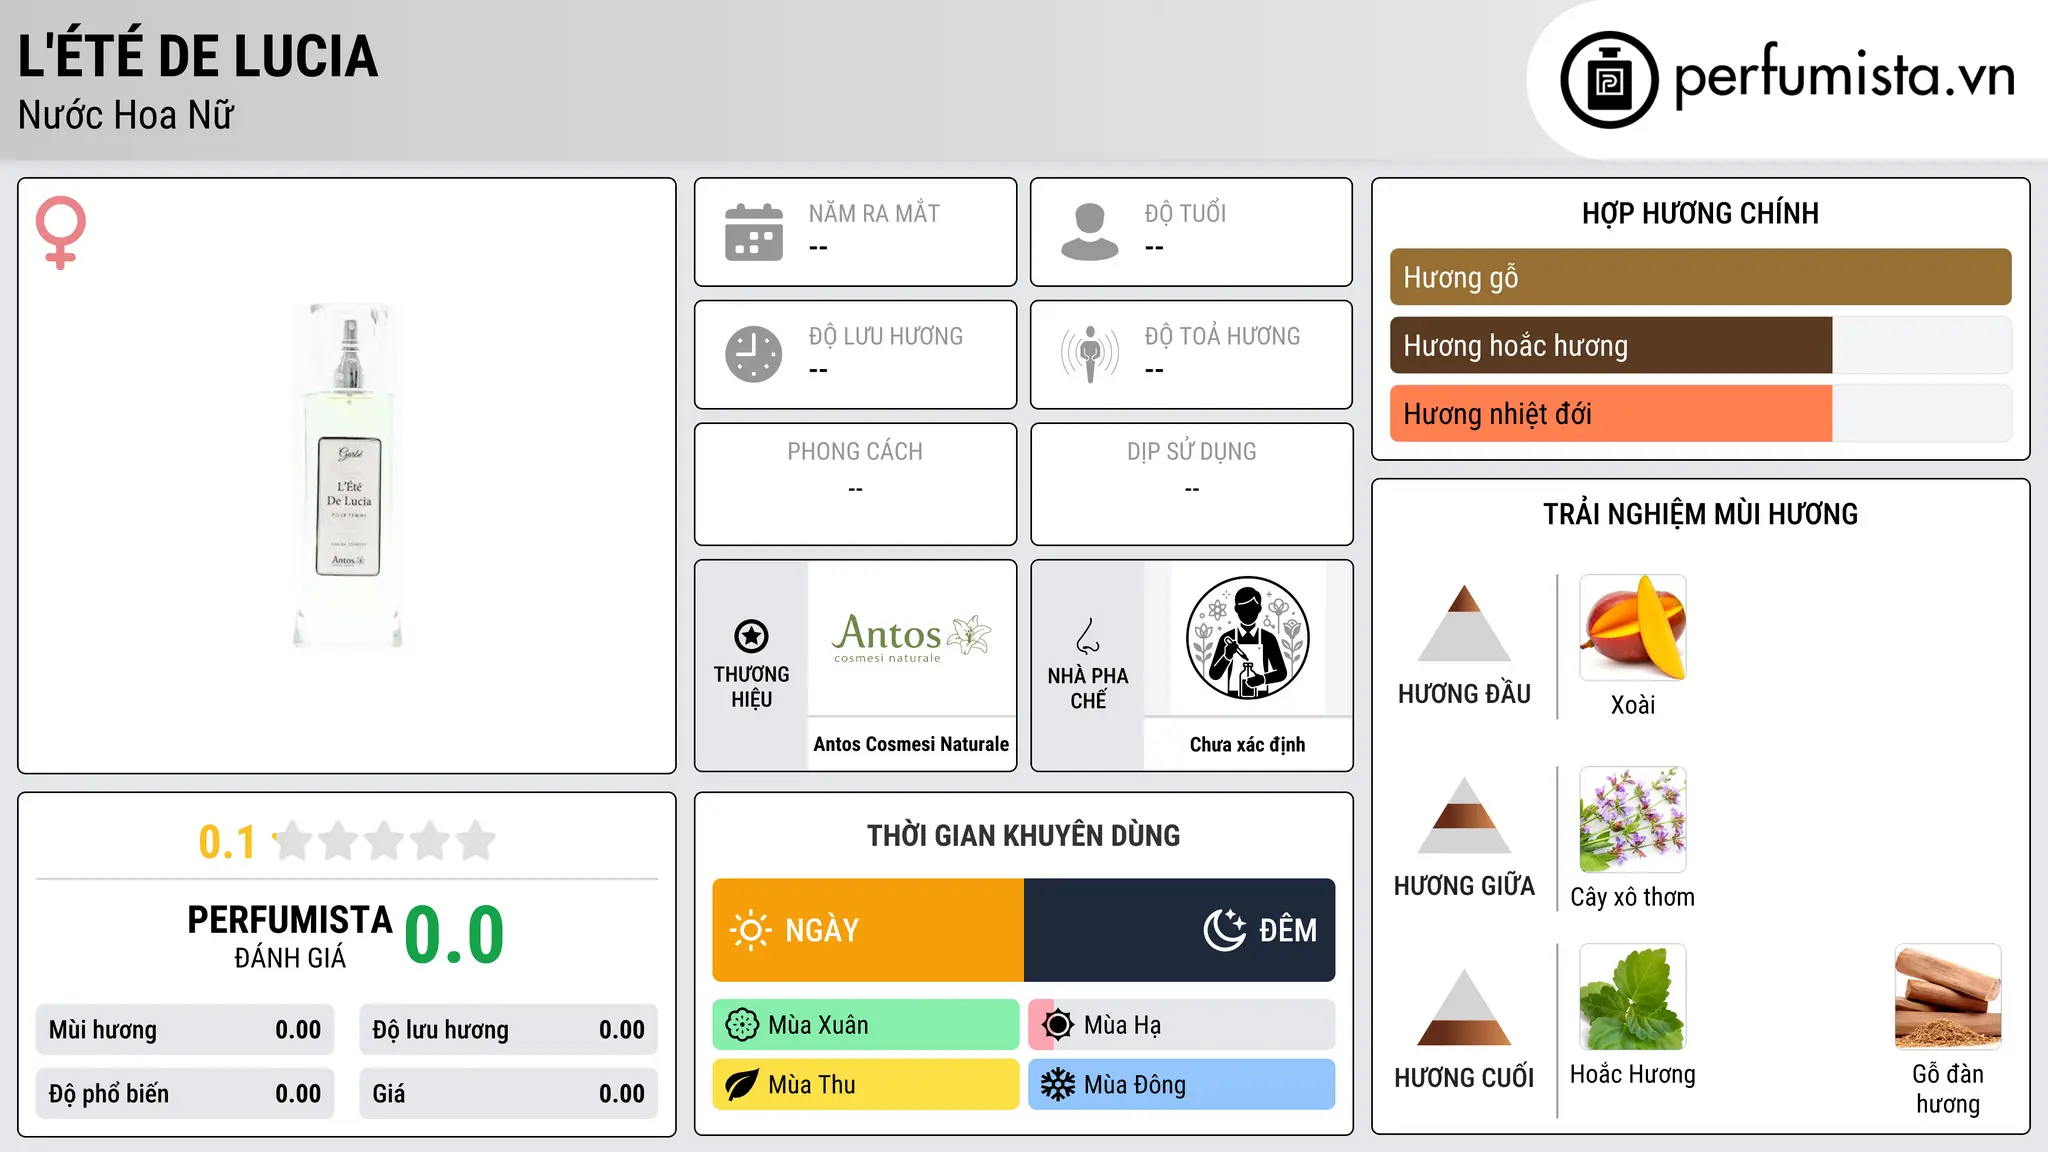The image size is (2048, 1152).
Task: Click the moon icon in the Đêm bar
Action: (x=1225, y=930)
